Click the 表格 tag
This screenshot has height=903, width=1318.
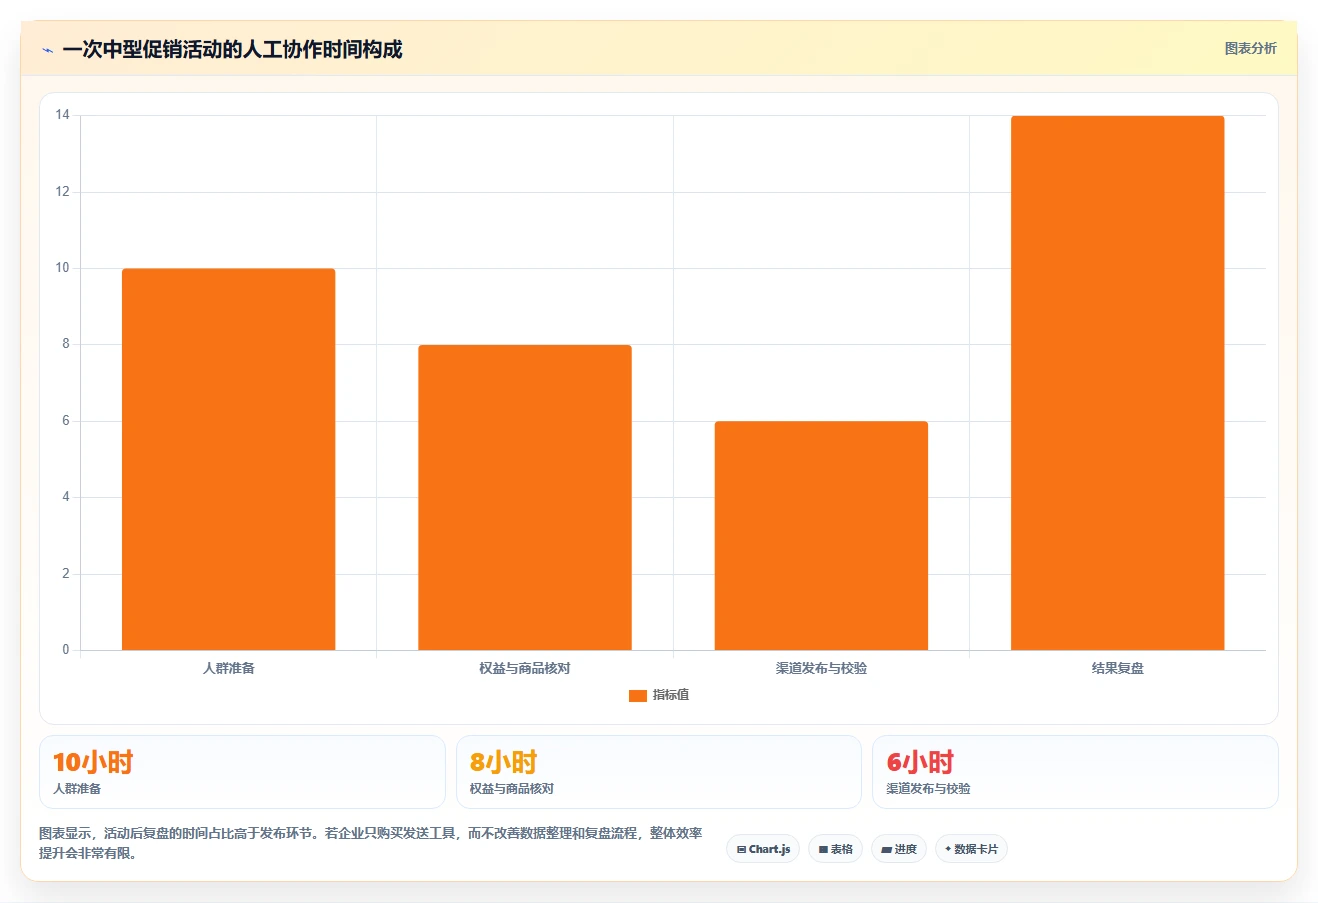(x=835, y=849)
